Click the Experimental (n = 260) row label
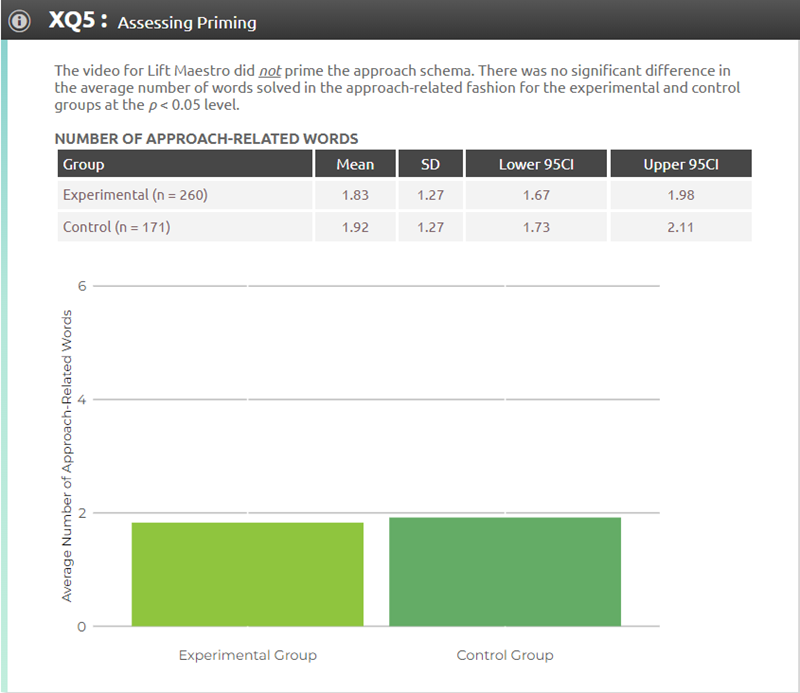 point(135,195)
